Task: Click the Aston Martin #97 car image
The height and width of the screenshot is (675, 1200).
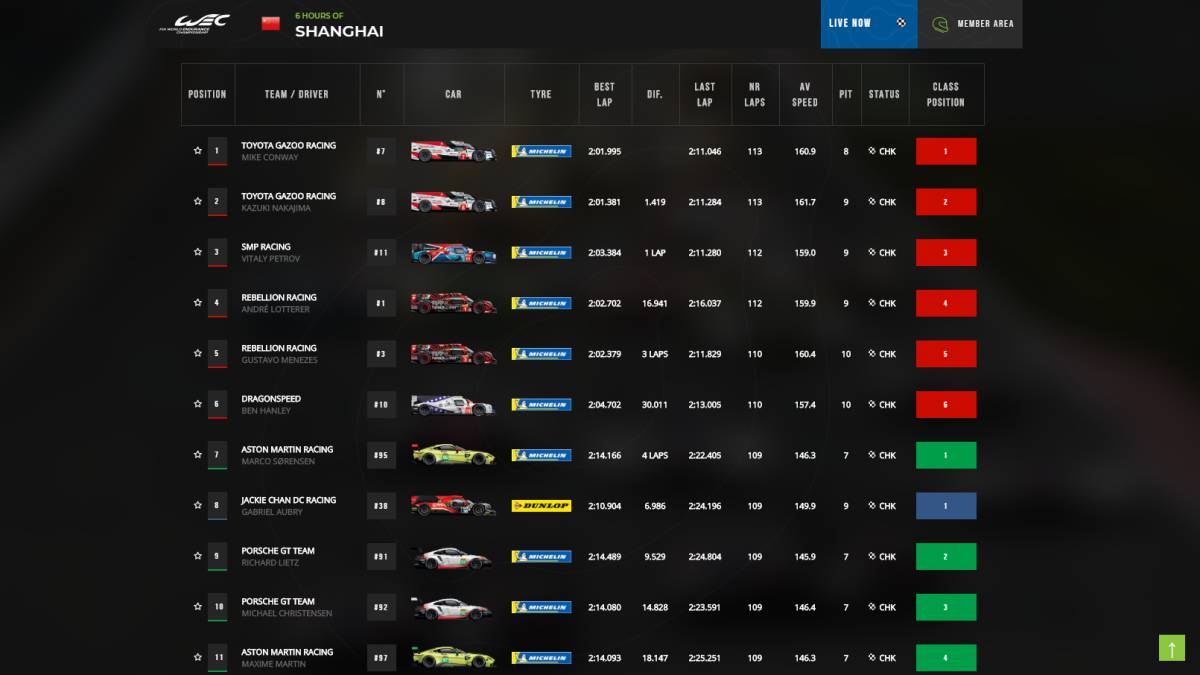Action: 453,657
